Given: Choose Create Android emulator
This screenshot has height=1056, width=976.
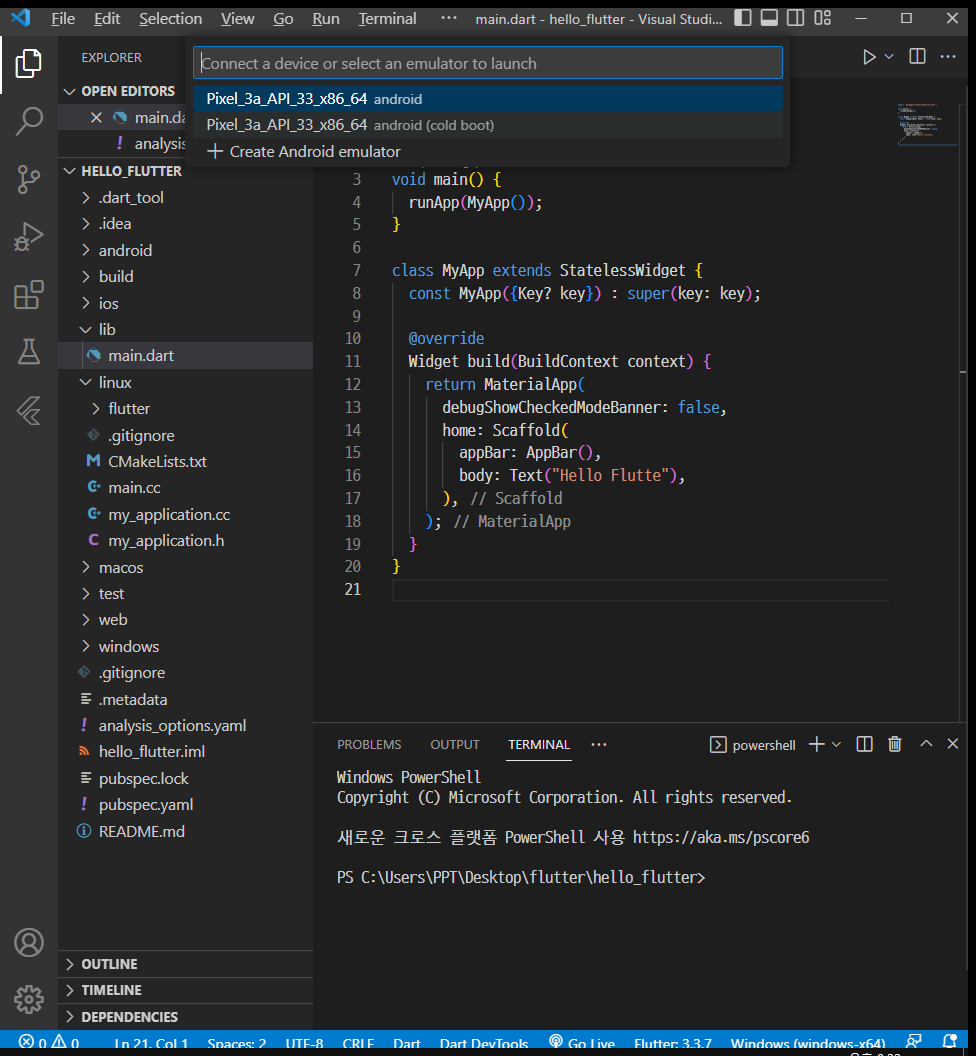Looking at the screenshot, I should [488, 152].
